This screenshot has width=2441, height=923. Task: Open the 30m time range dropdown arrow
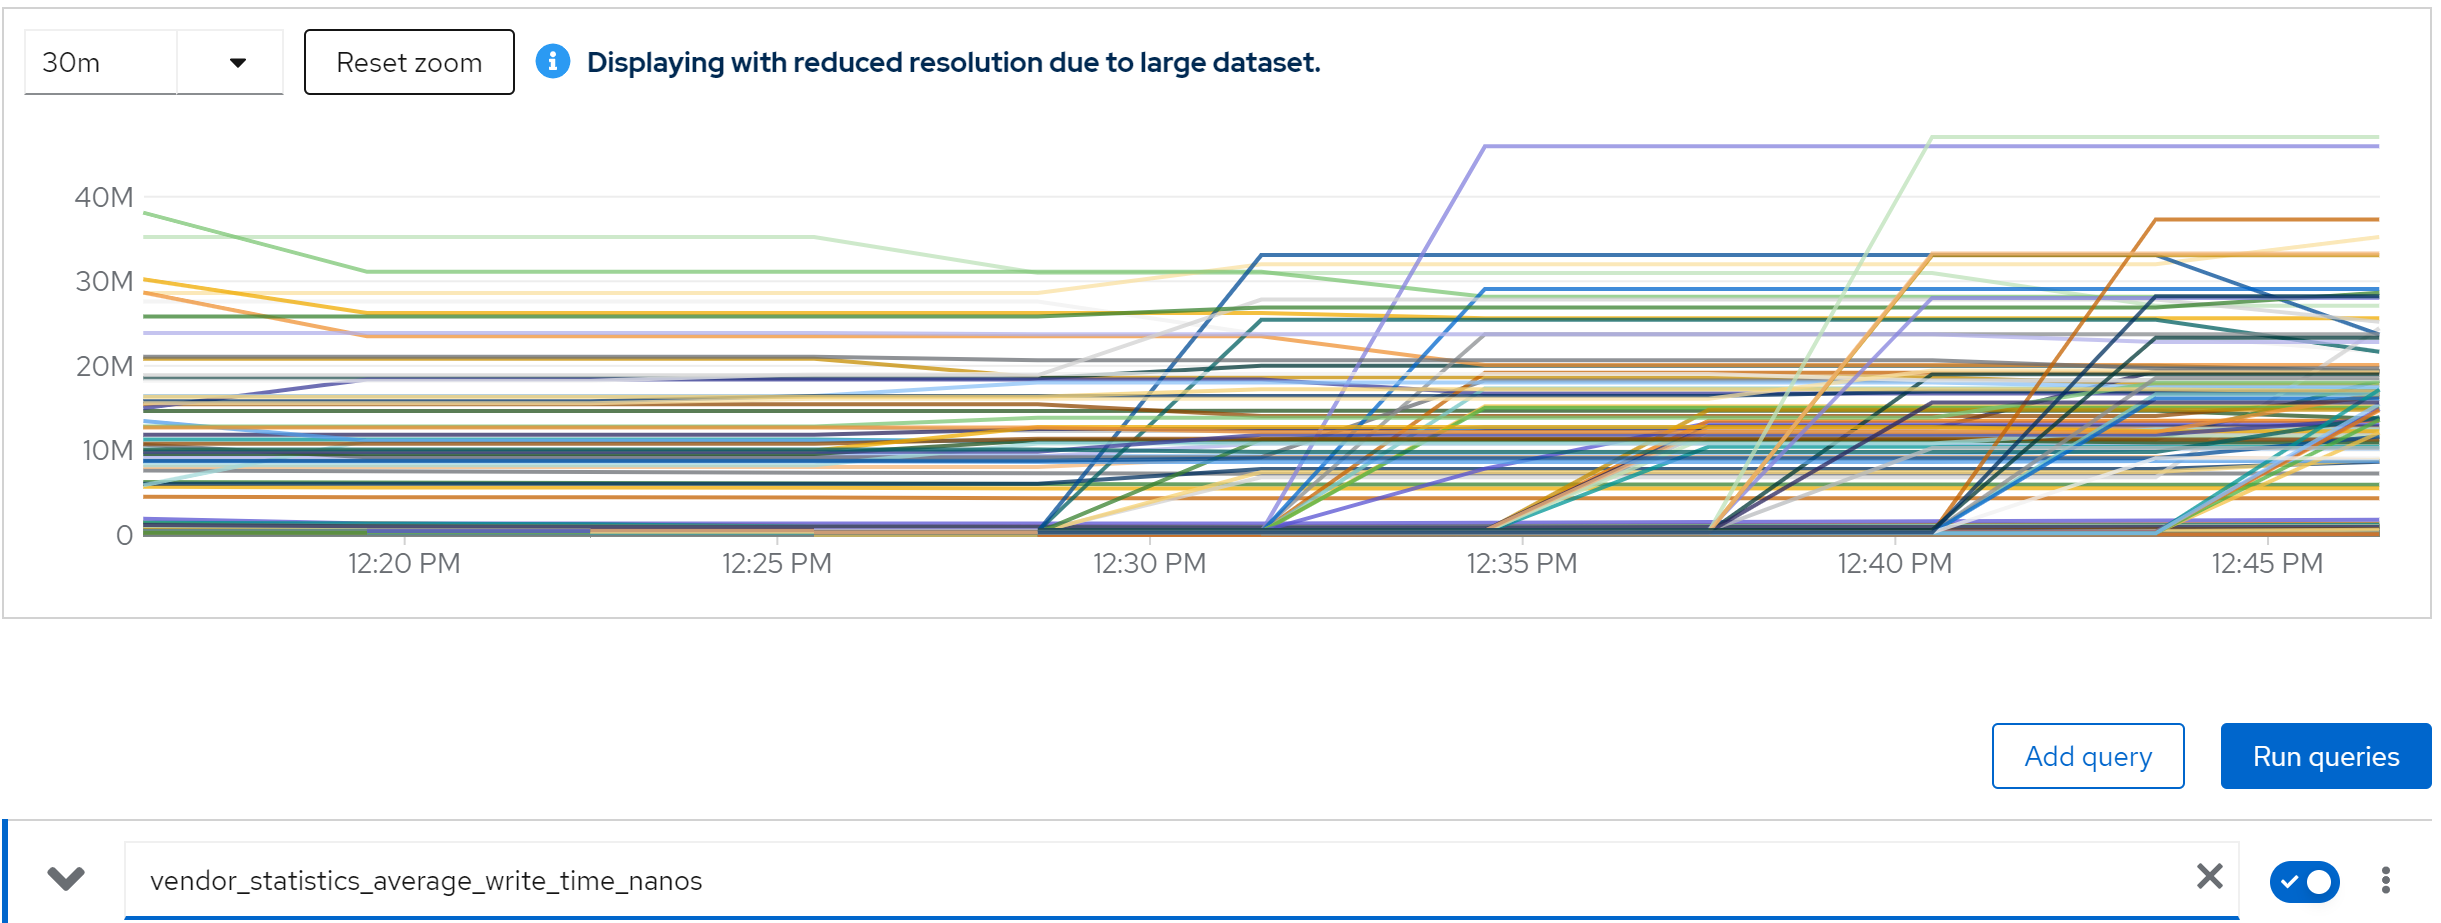coord(237,62)
